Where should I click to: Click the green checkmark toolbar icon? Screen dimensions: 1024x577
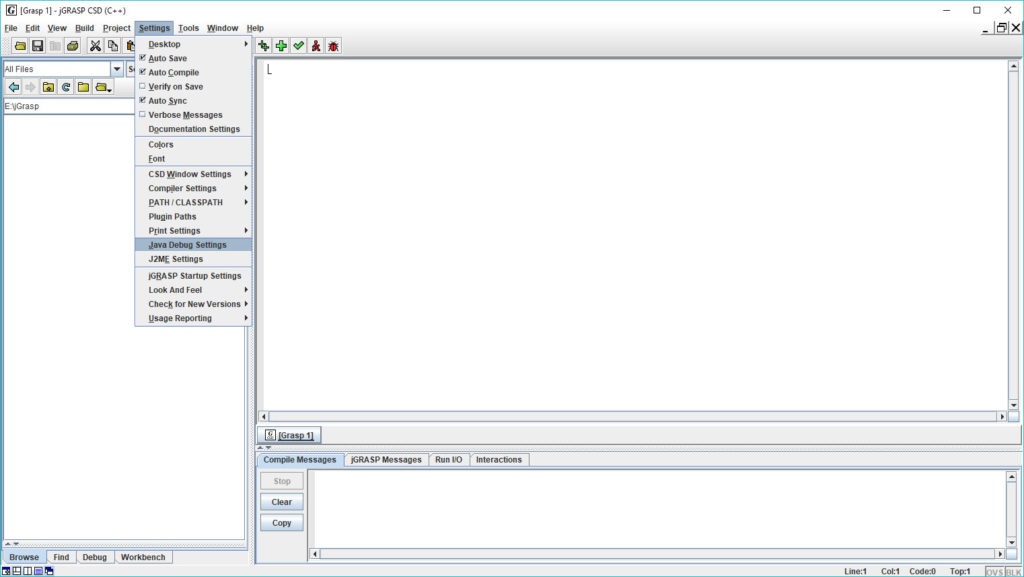[x=298, y=46]
